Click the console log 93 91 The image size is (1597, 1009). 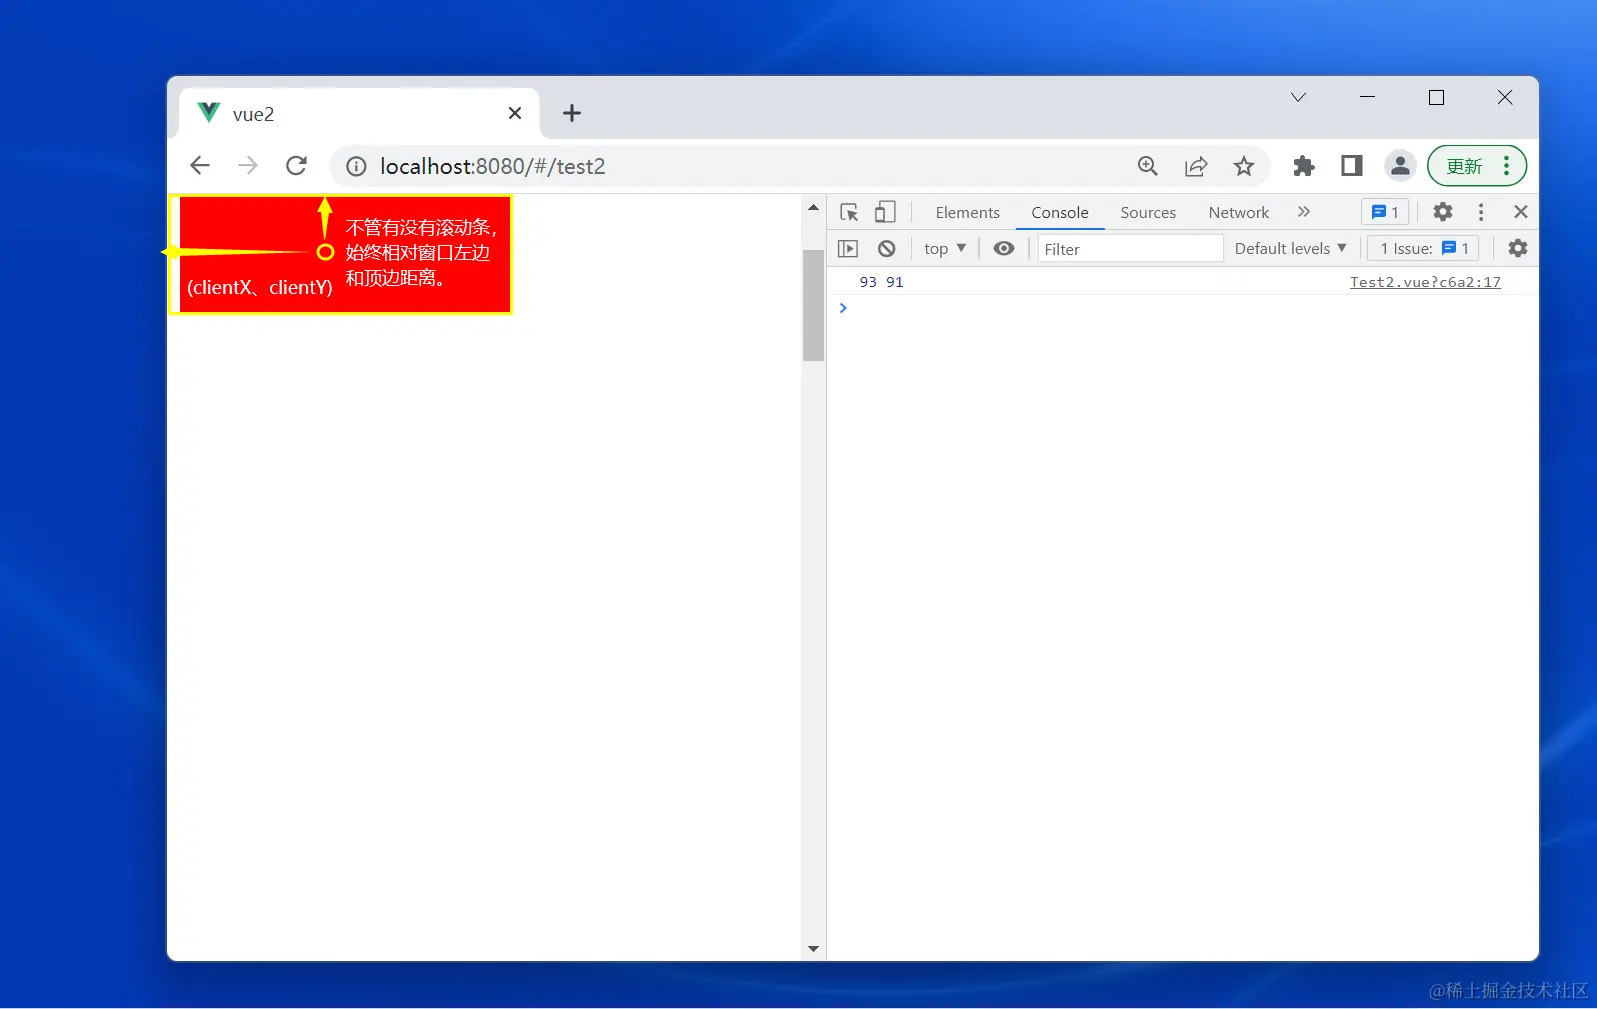coord(881,282)
